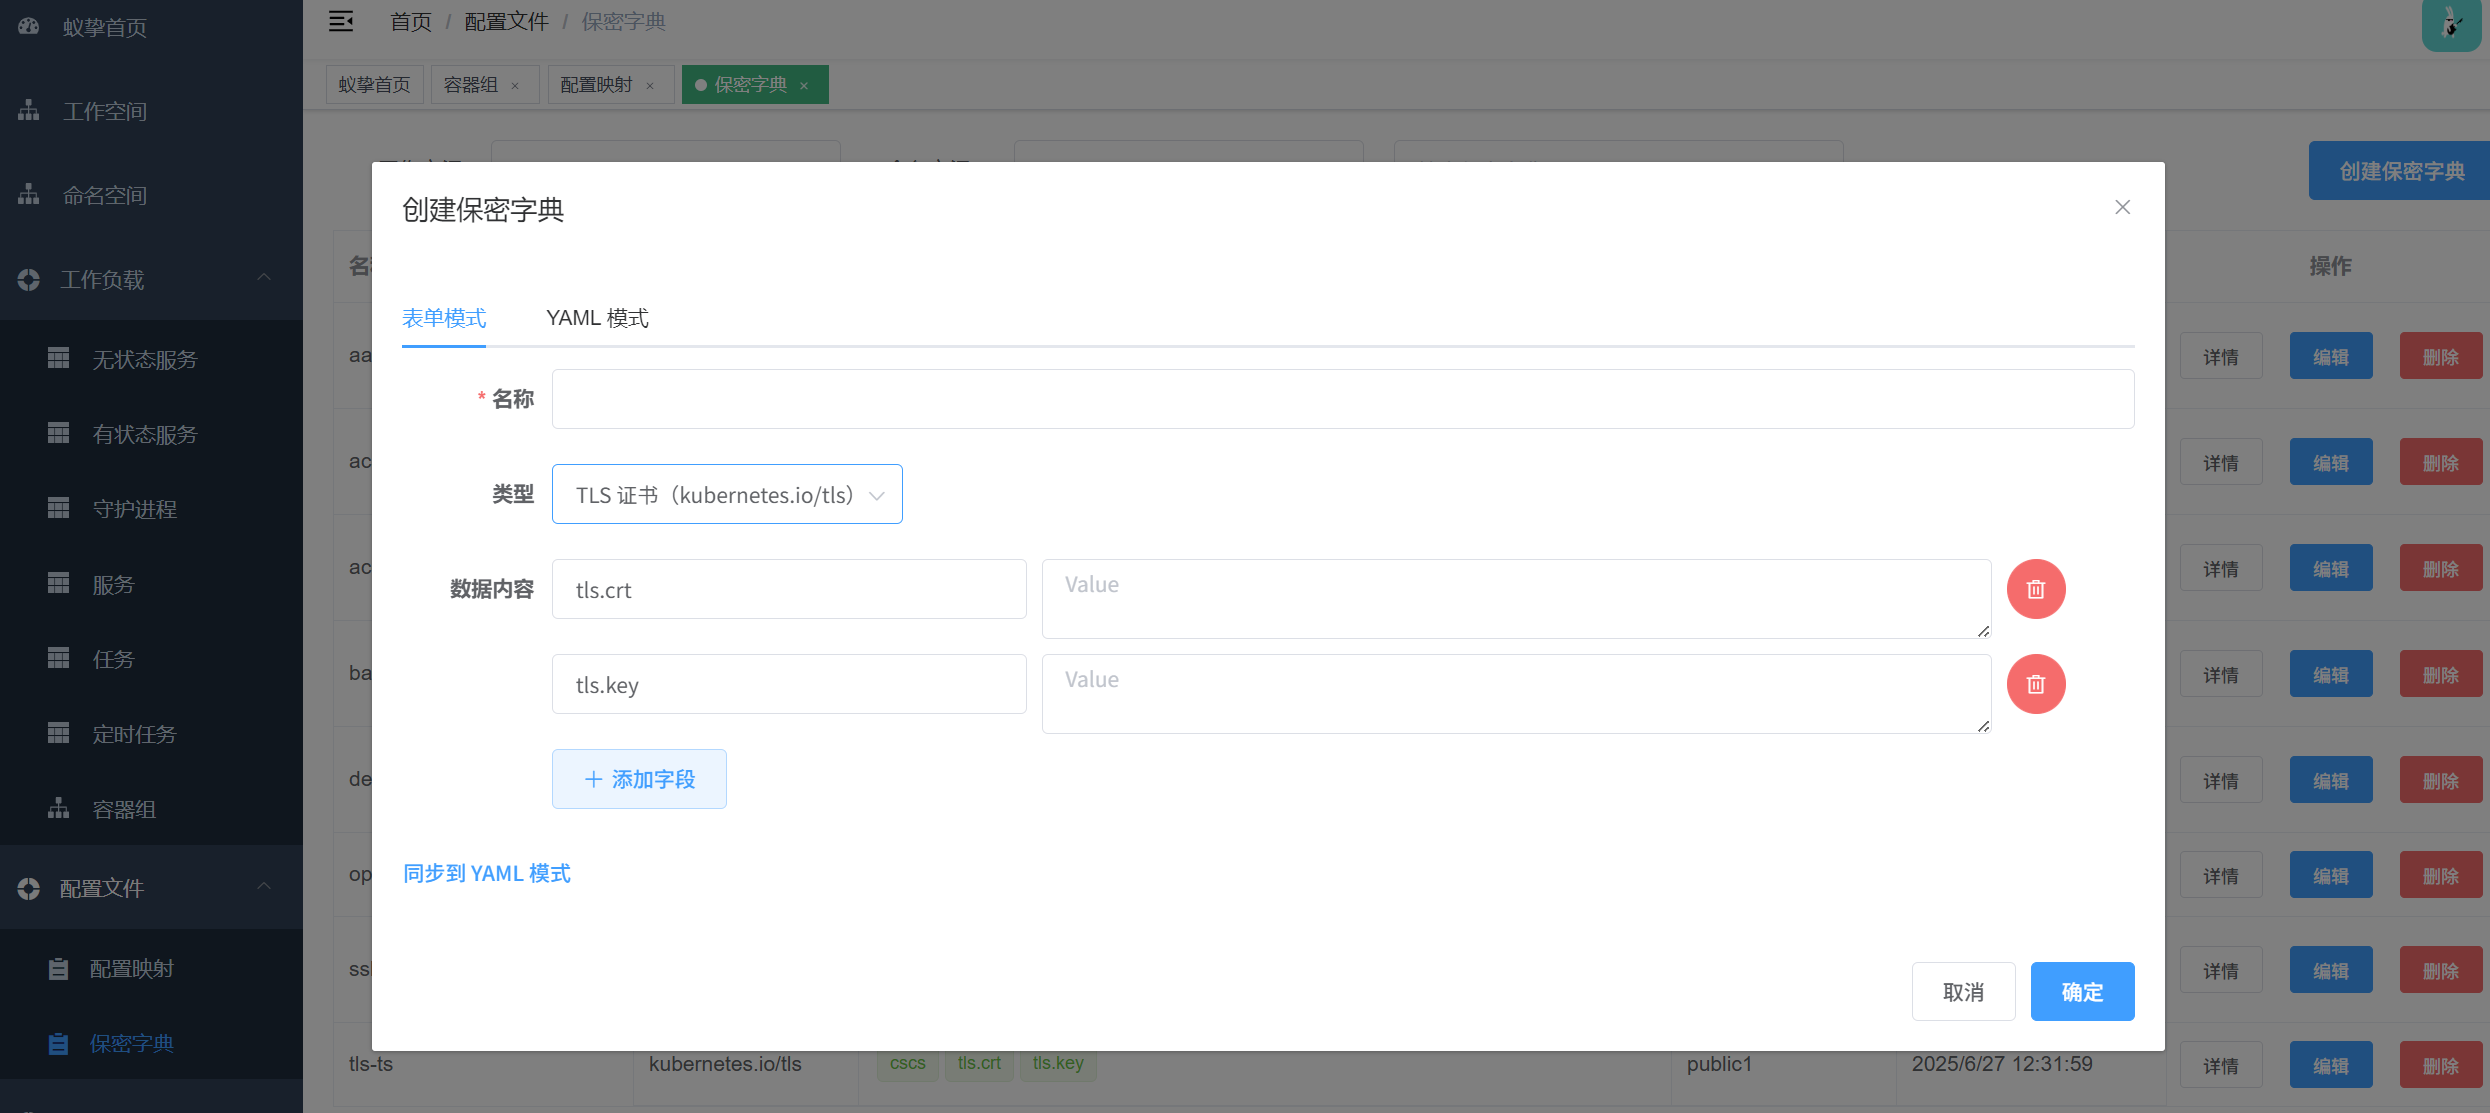2490x1113 pixels.
Task: Switch to YAML 模式 tab
Action: (x=597, y=318)
